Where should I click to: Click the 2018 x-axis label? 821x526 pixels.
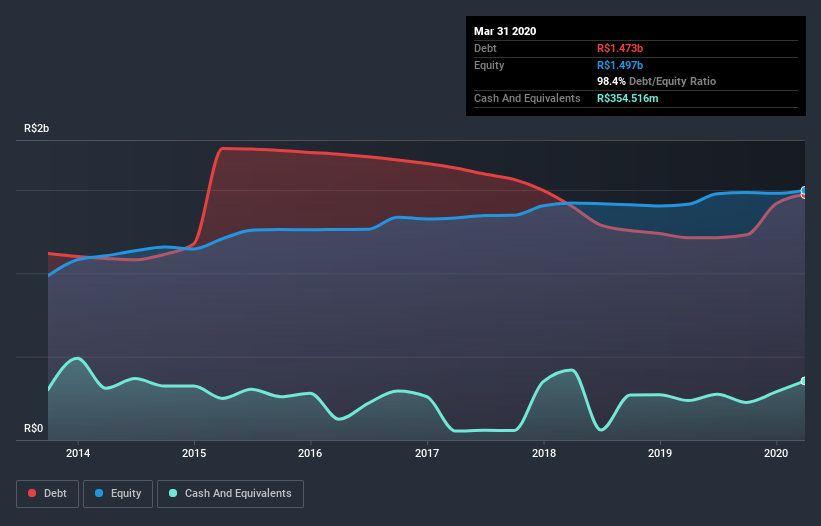click(x=544, y=453)
